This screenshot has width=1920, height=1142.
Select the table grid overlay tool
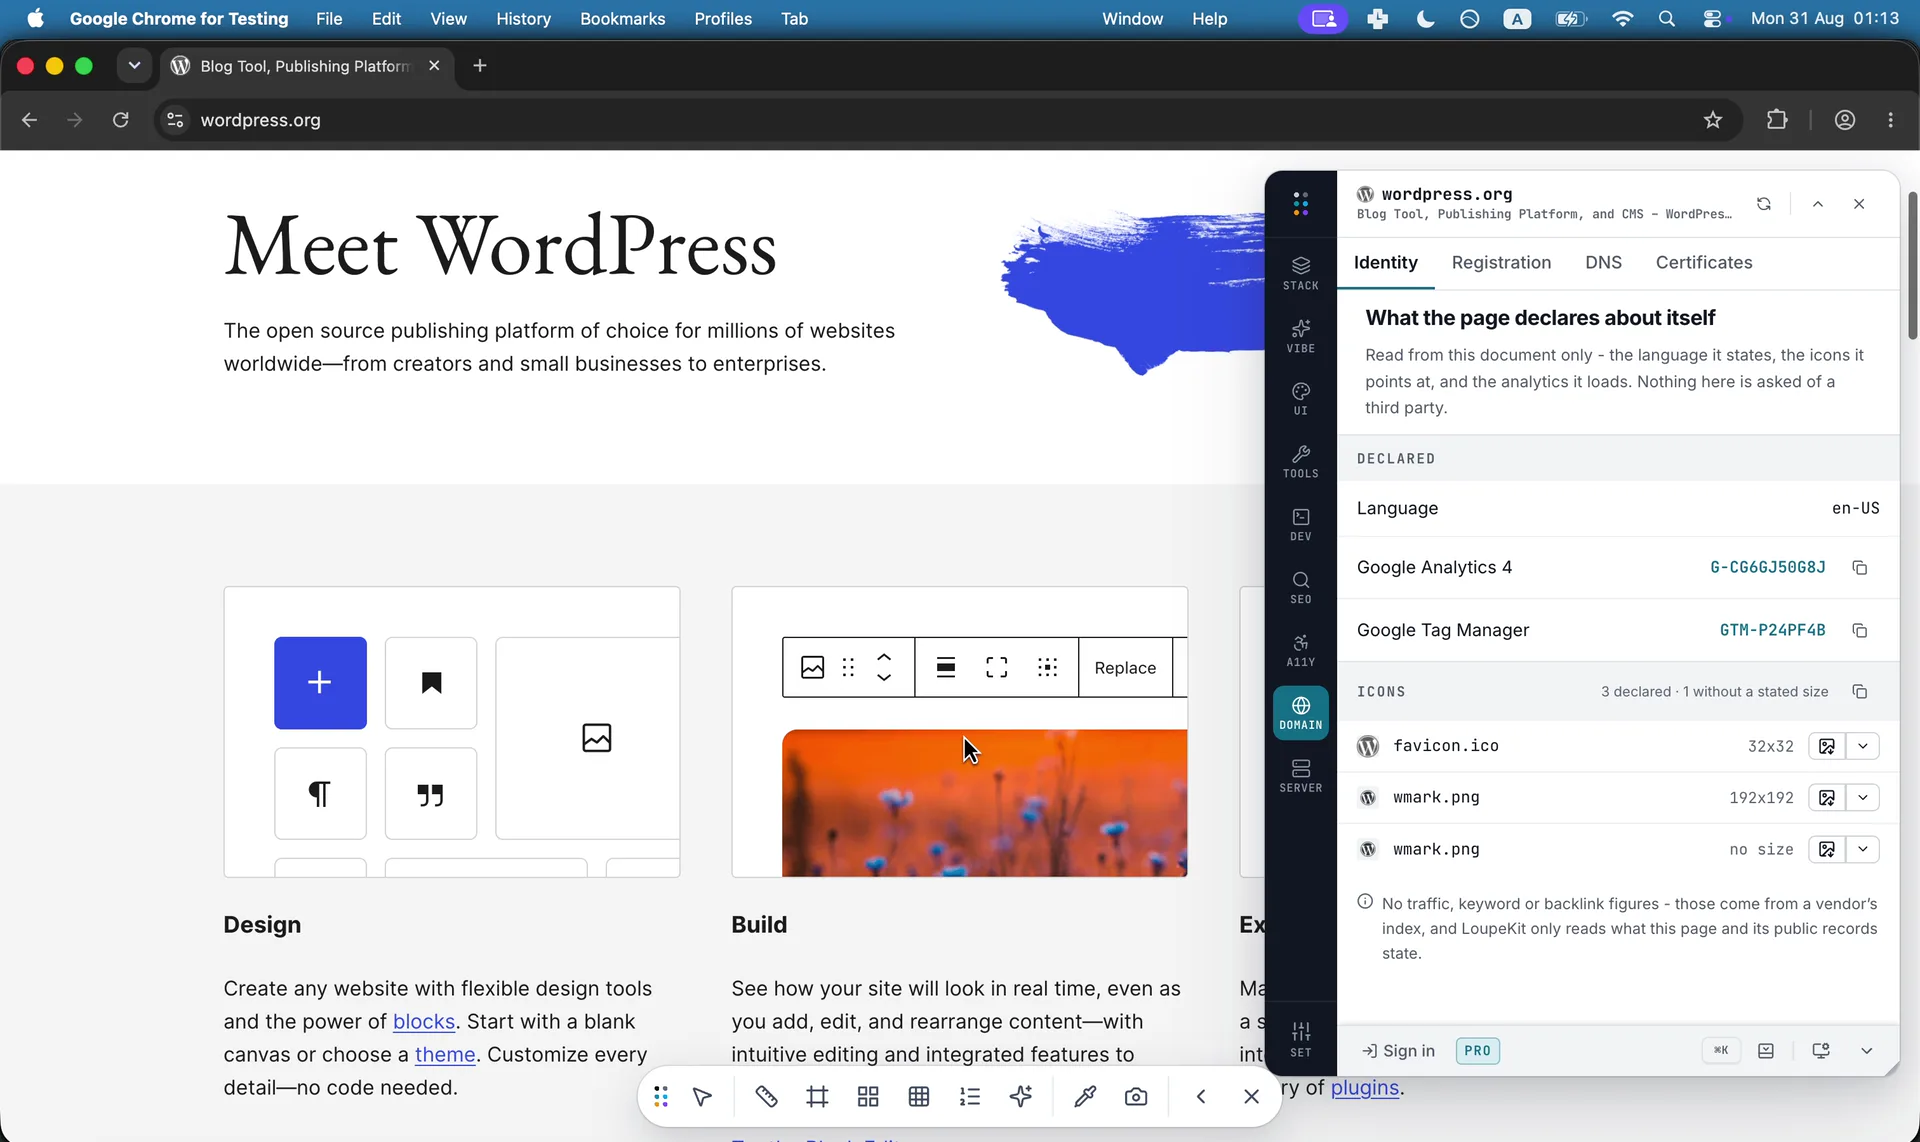point(919,1097)
